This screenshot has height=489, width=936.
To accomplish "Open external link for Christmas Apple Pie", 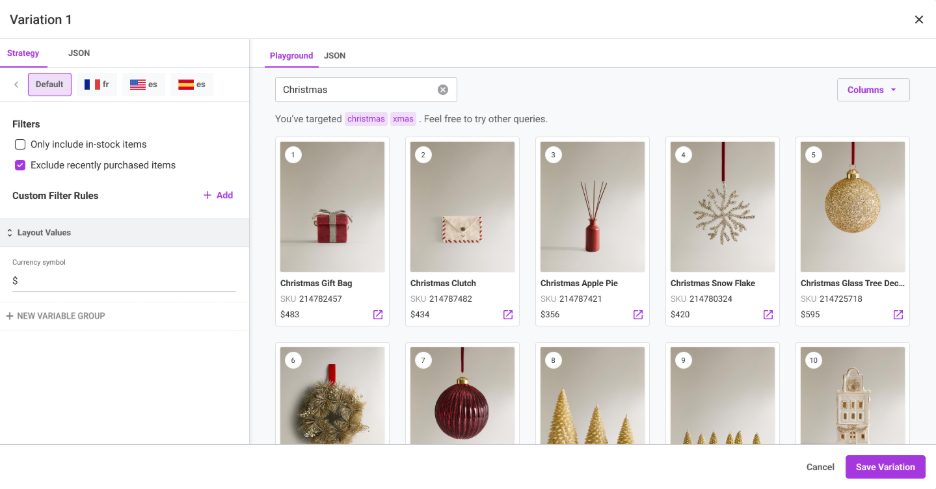I will pos(638,315).
